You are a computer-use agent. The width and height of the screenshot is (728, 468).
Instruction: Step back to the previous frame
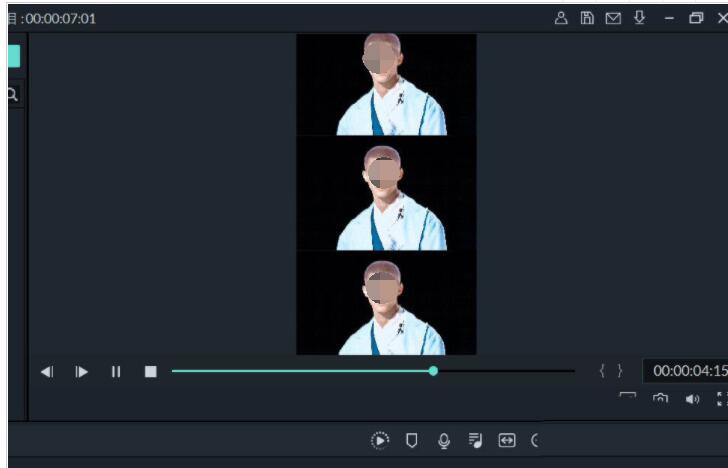pos(47,372)
